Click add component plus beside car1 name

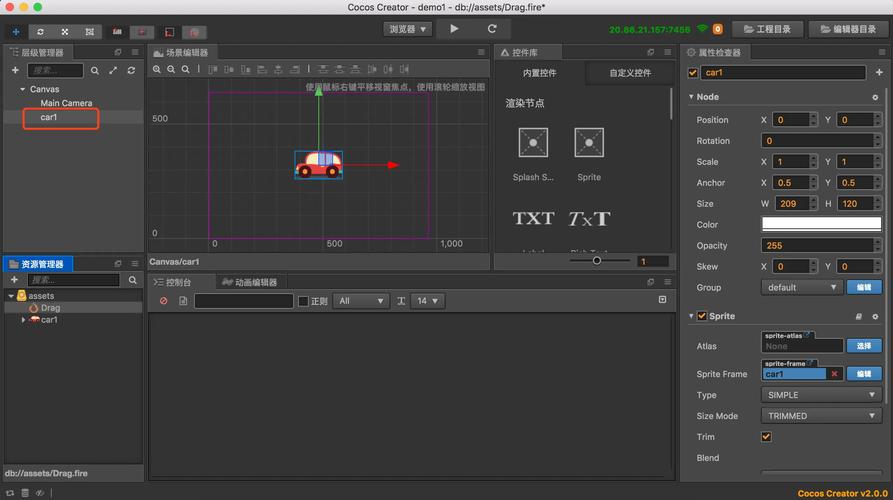point(879,72)
